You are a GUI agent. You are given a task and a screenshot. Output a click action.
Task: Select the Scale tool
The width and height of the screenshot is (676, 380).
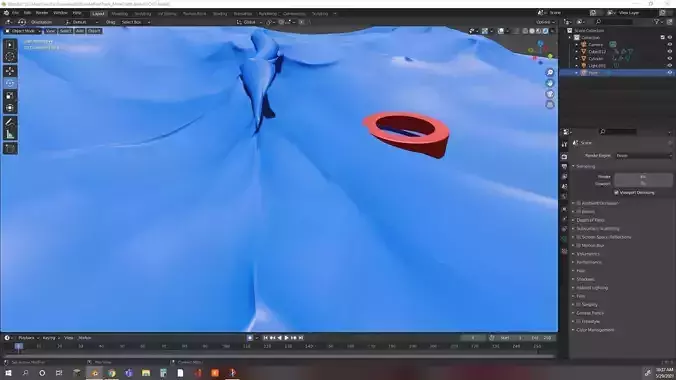(10, 96)
